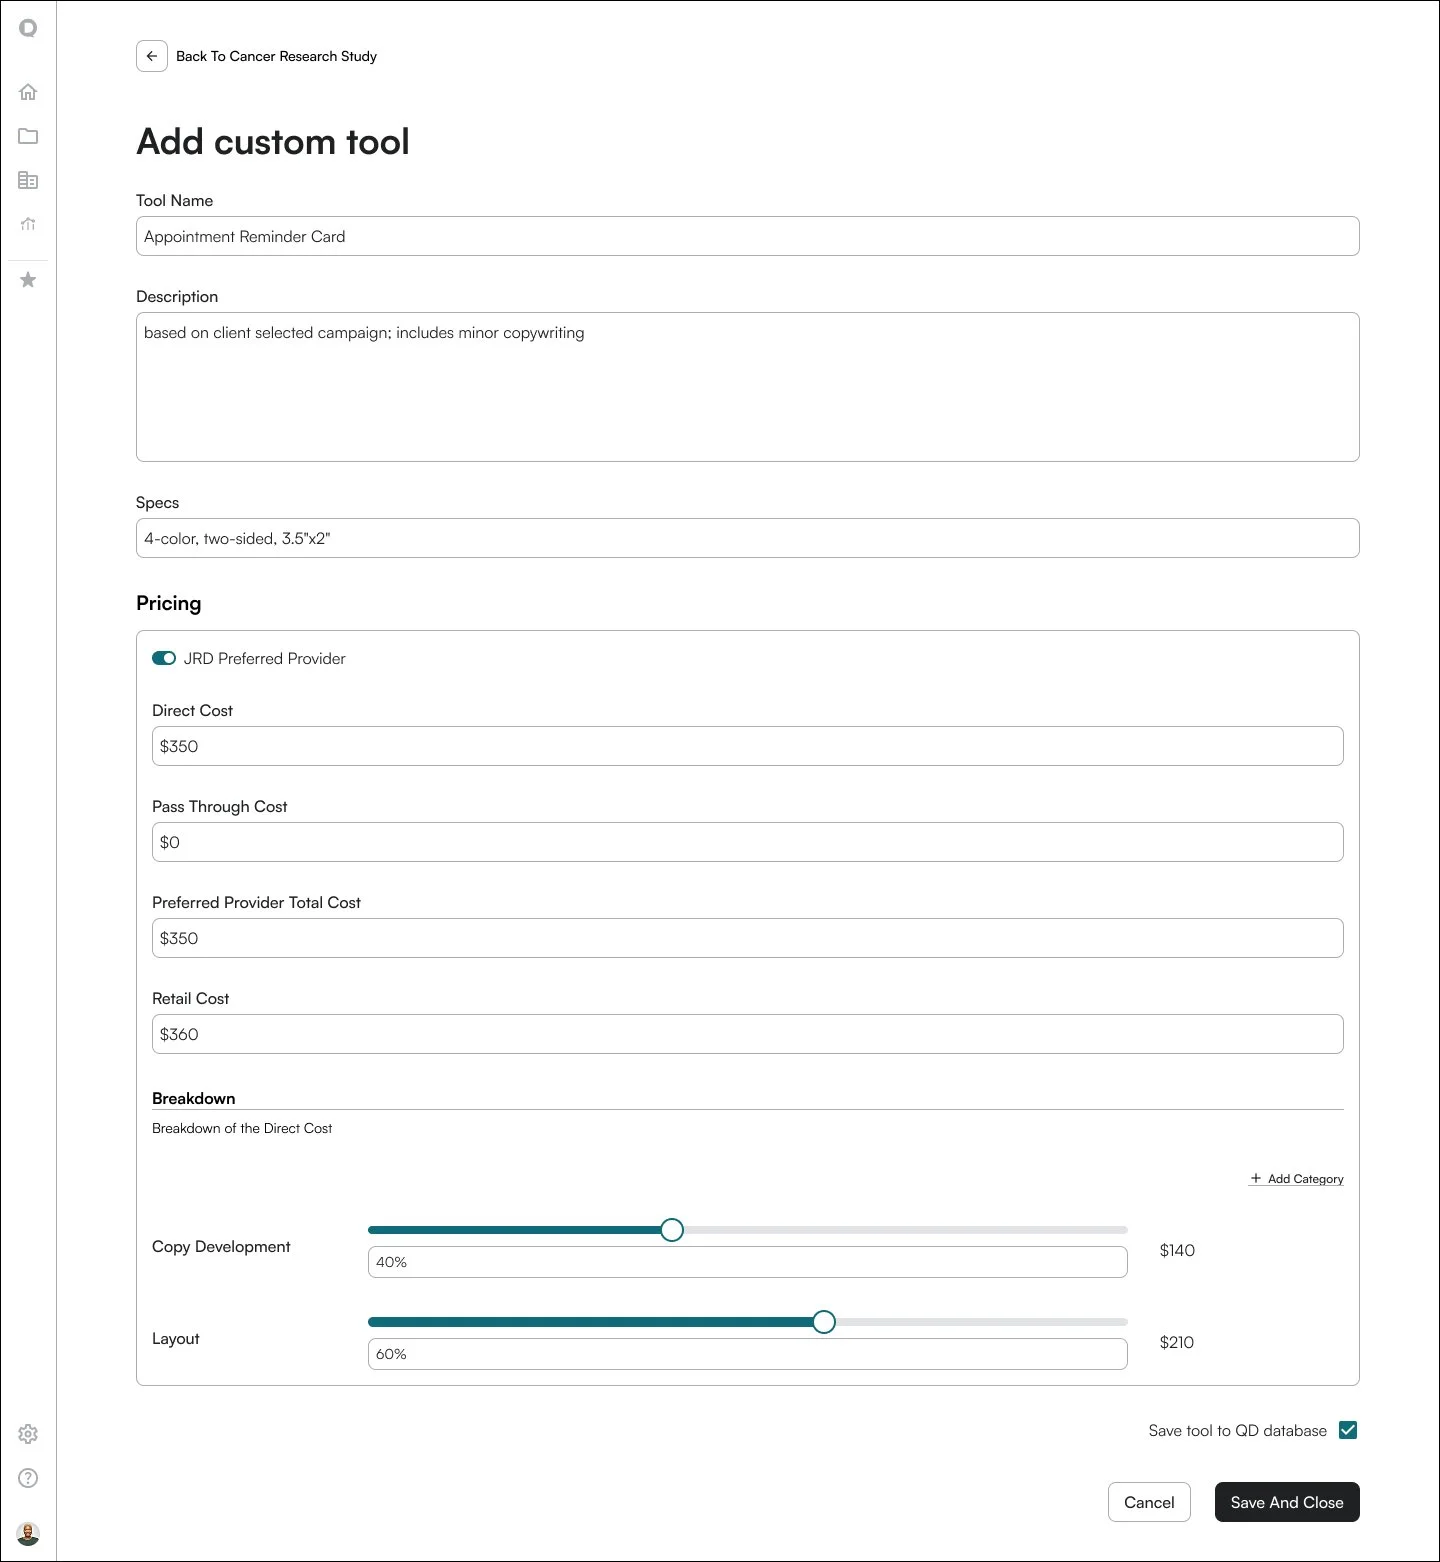
Task: Click the Copy Development slider handle
Action: coord(672,1230)
